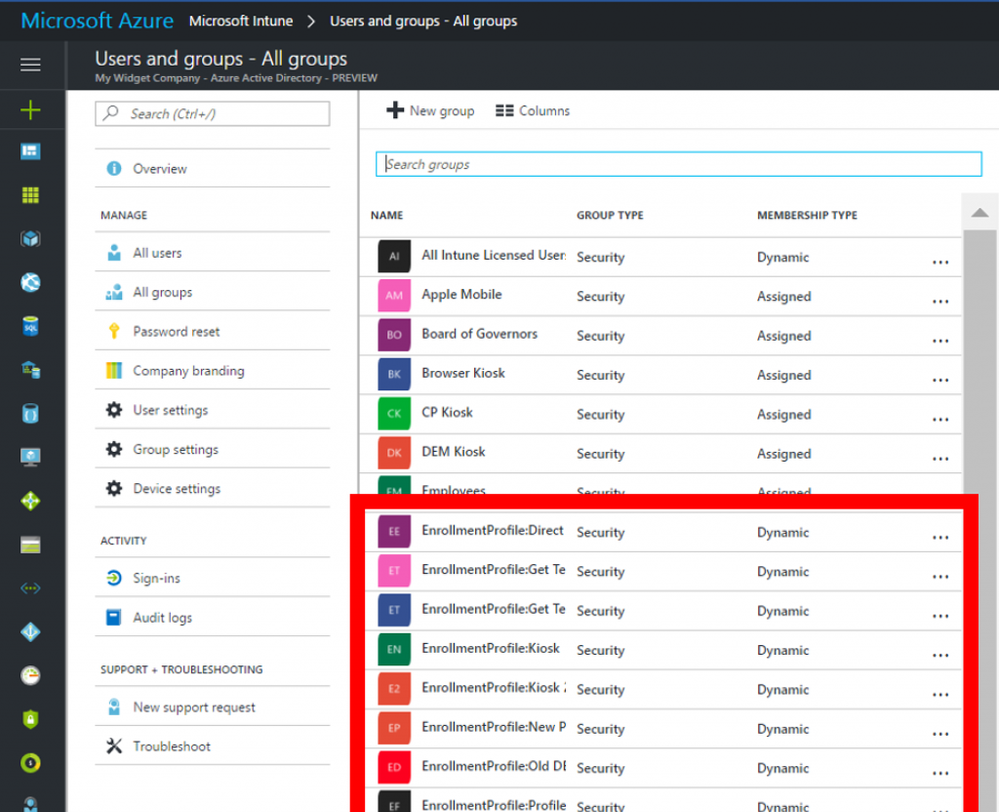Open the ellipsis menu for EnrollmentProfile:Direct
999x812 pixels.
[x=940, y=537]
